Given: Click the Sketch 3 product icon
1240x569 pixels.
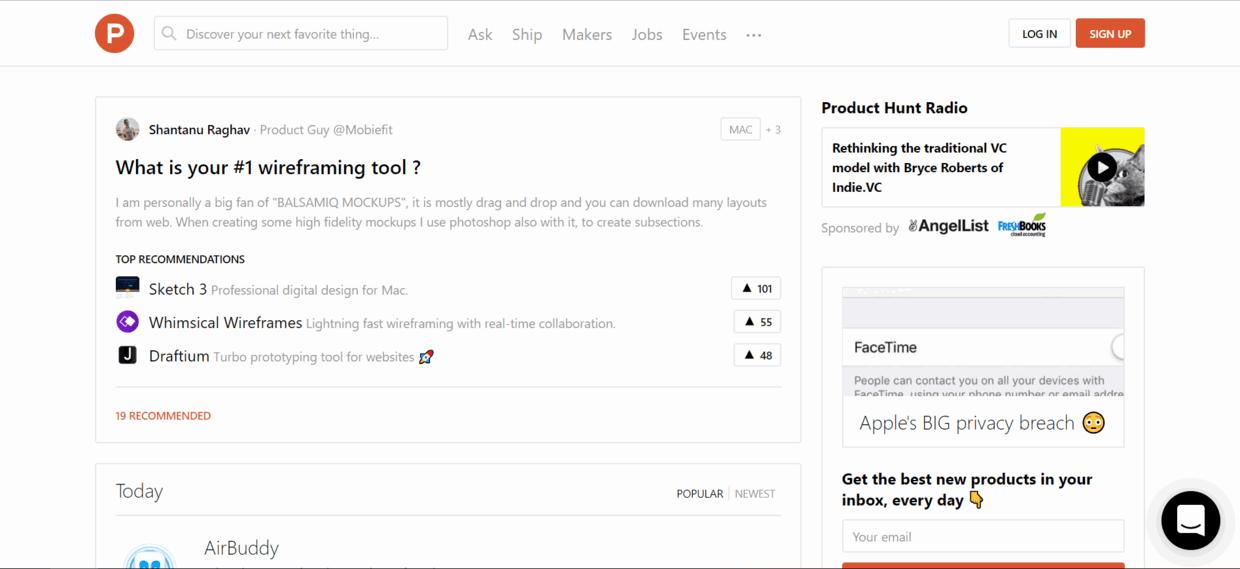Looking at the screenshot, I should pos(127,288).
